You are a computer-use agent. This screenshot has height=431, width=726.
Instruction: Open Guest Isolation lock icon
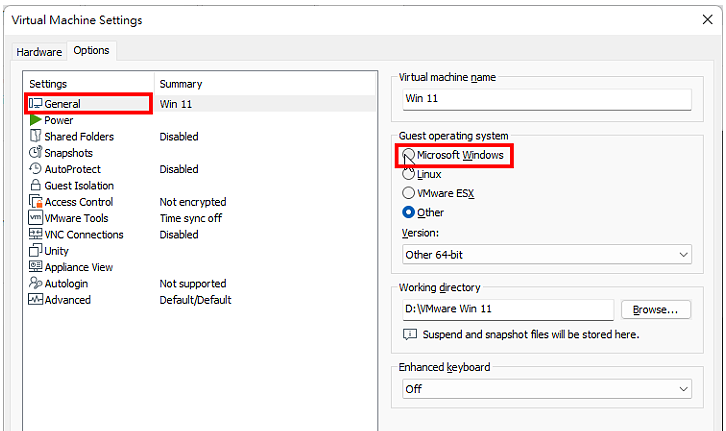35,185
